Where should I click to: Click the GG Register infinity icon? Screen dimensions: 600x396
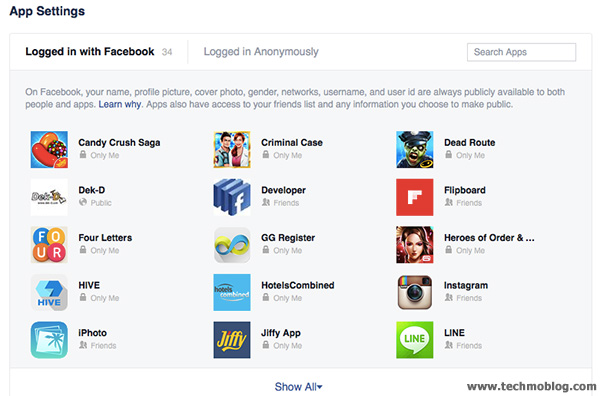(232, 245)
